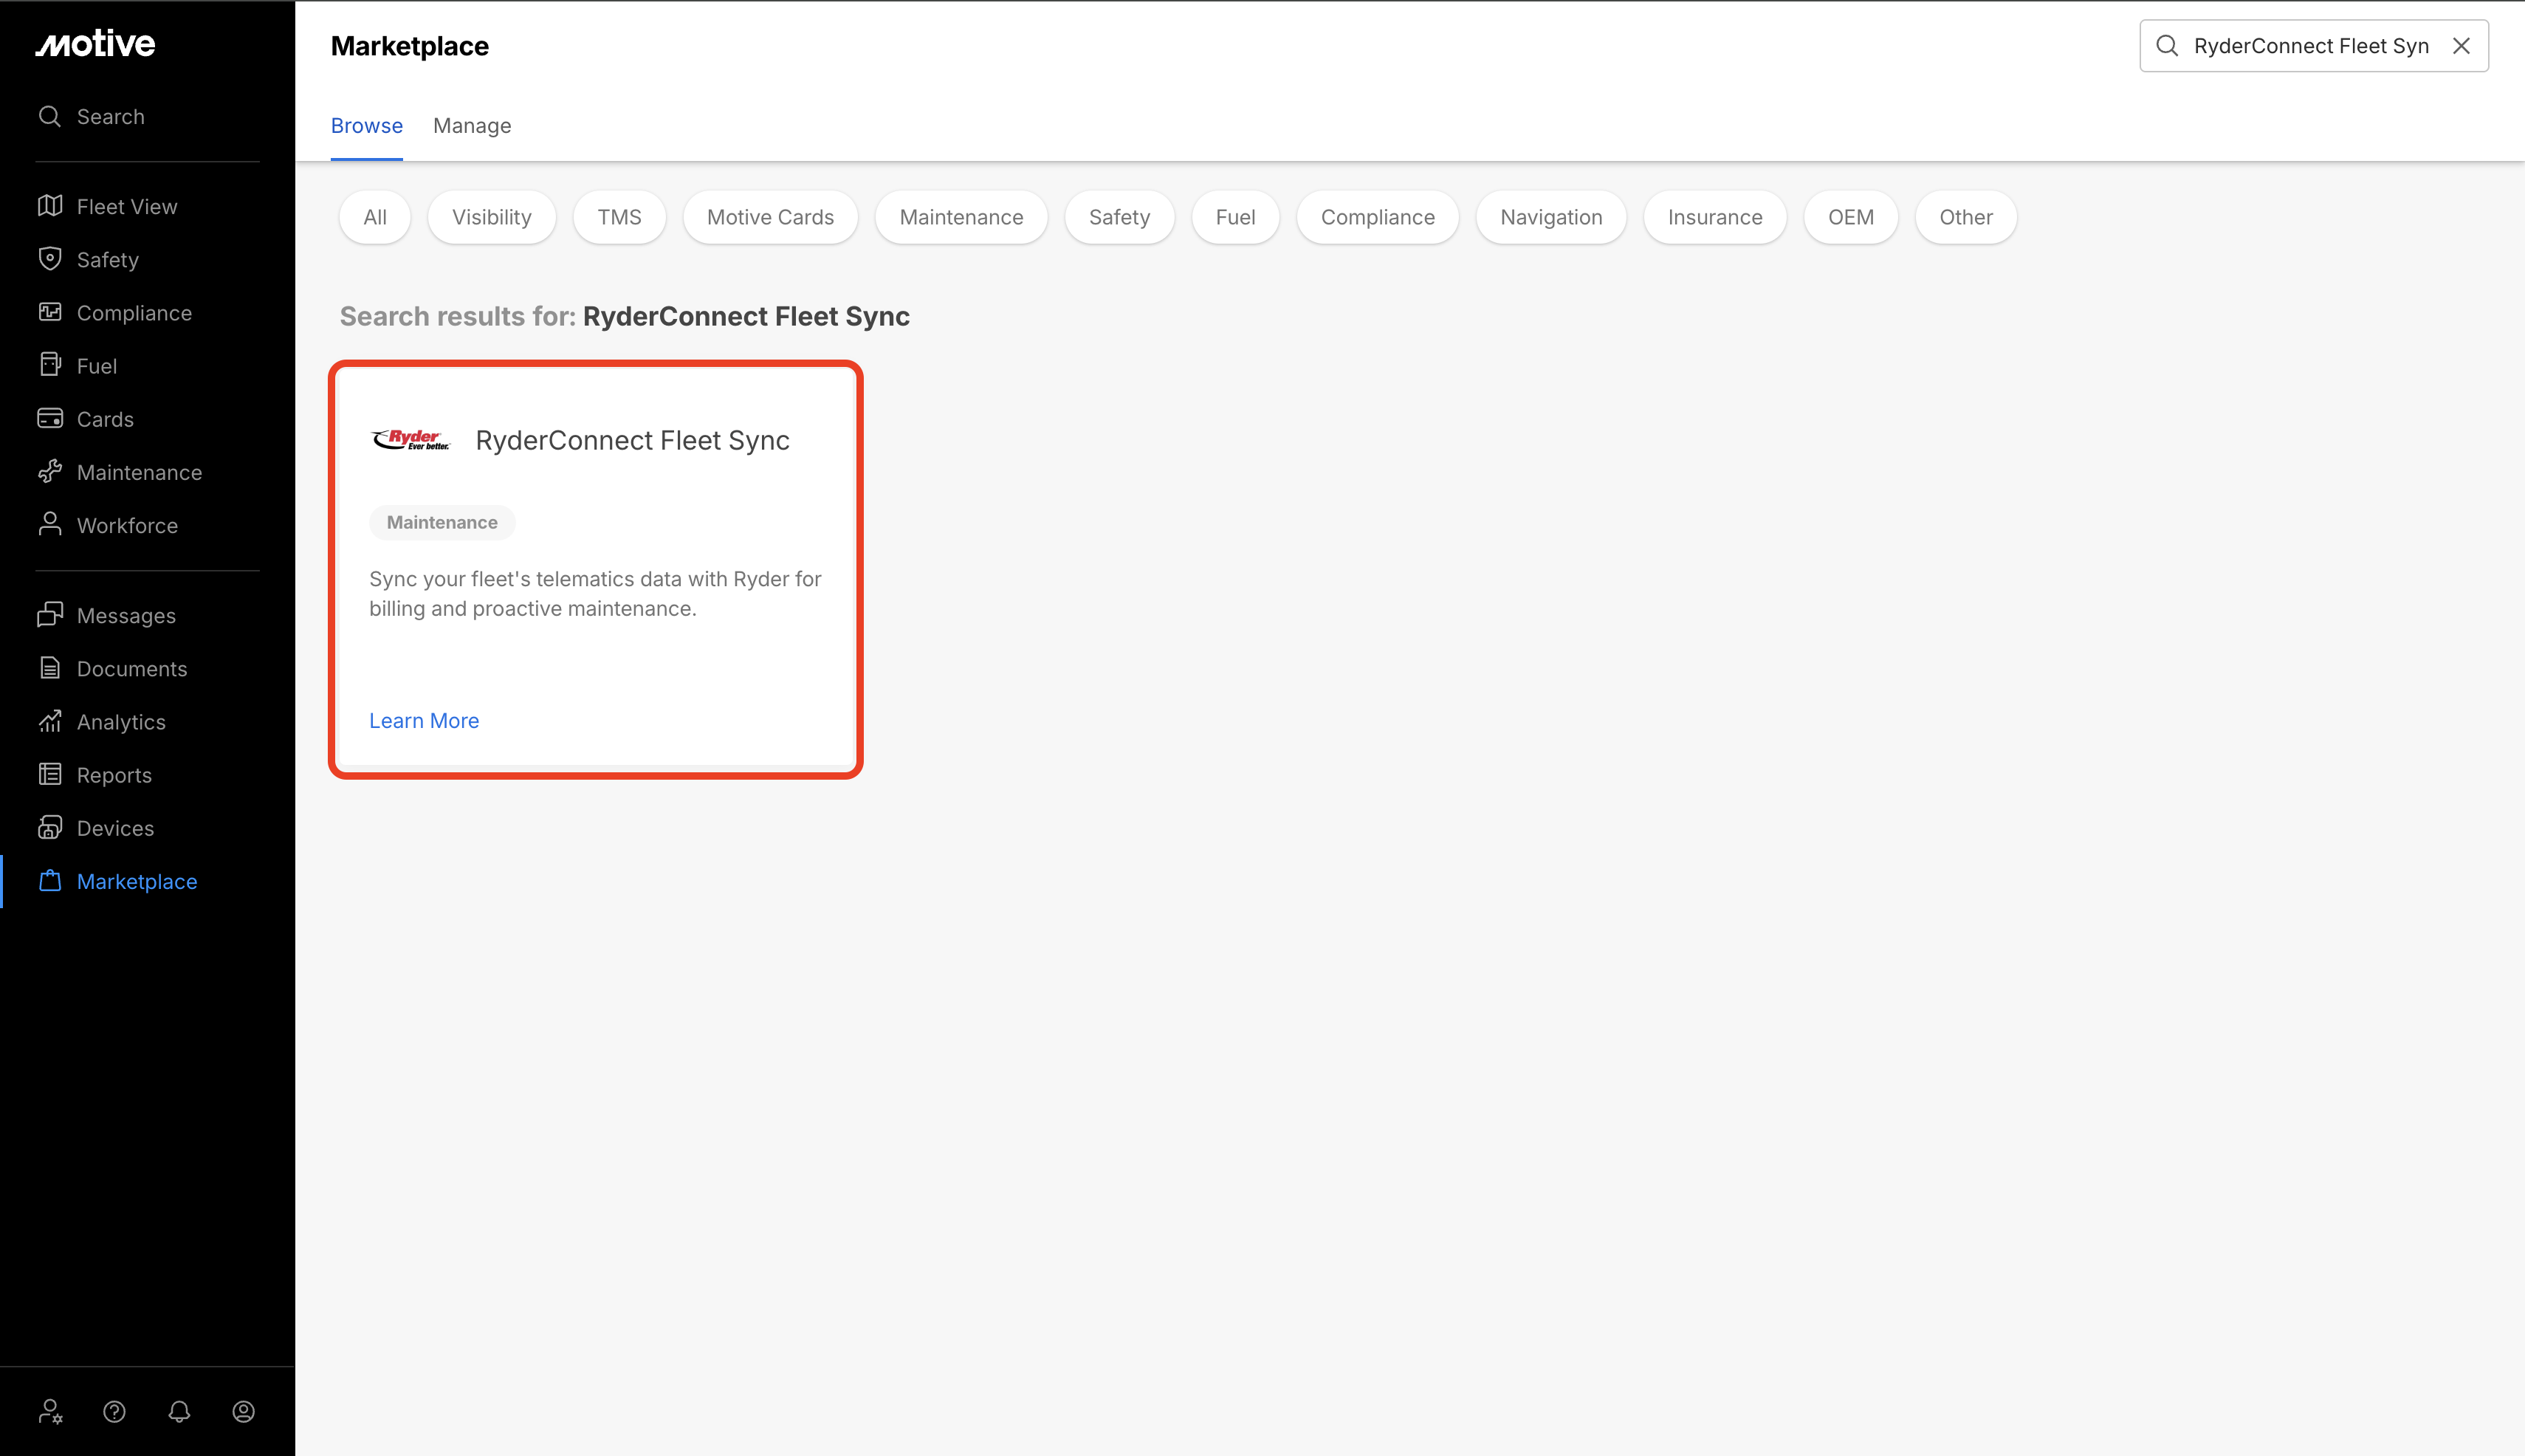
Task: Filter by Insurance category
Action: coord(1716,217)
